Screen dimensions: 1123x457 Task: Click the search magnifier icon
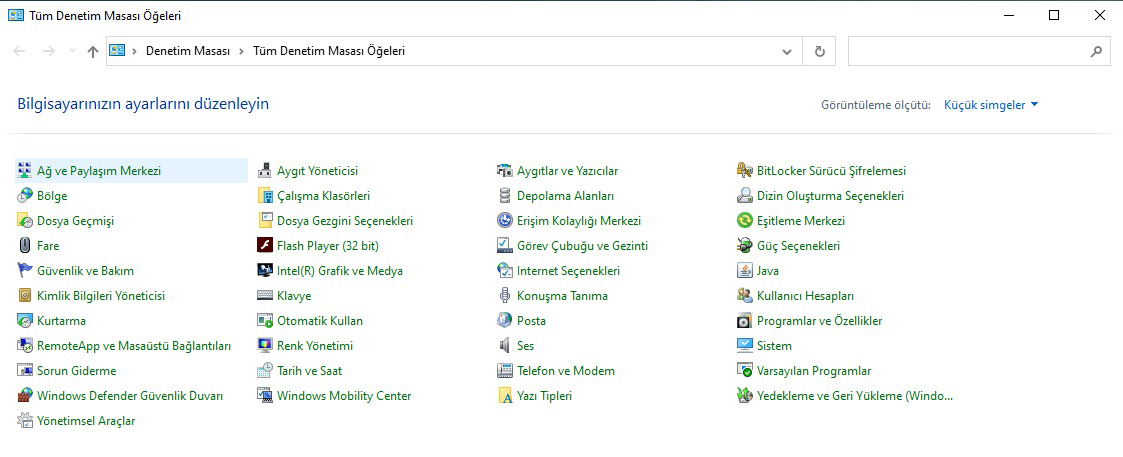(x=1096, y=52)
